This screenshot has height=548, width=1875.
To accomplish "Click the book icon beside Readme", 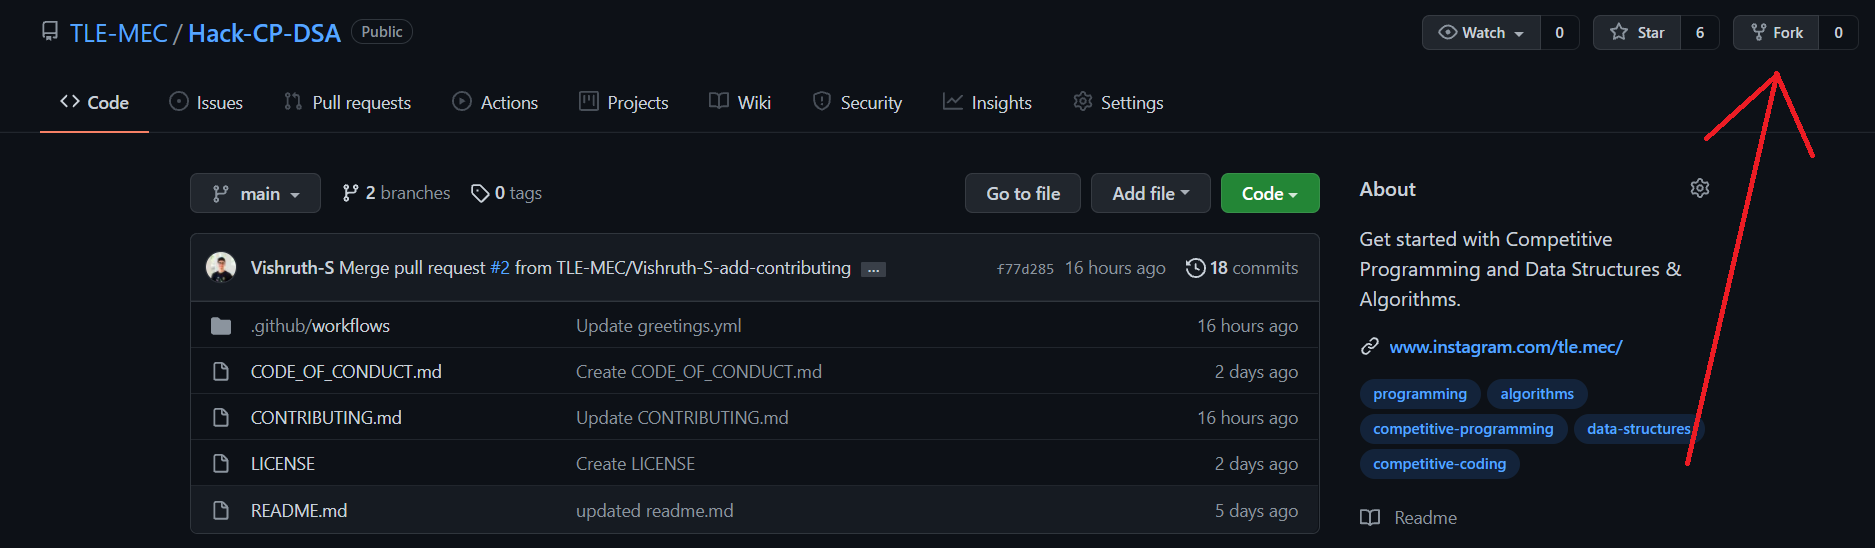I will click(1370, 517).
